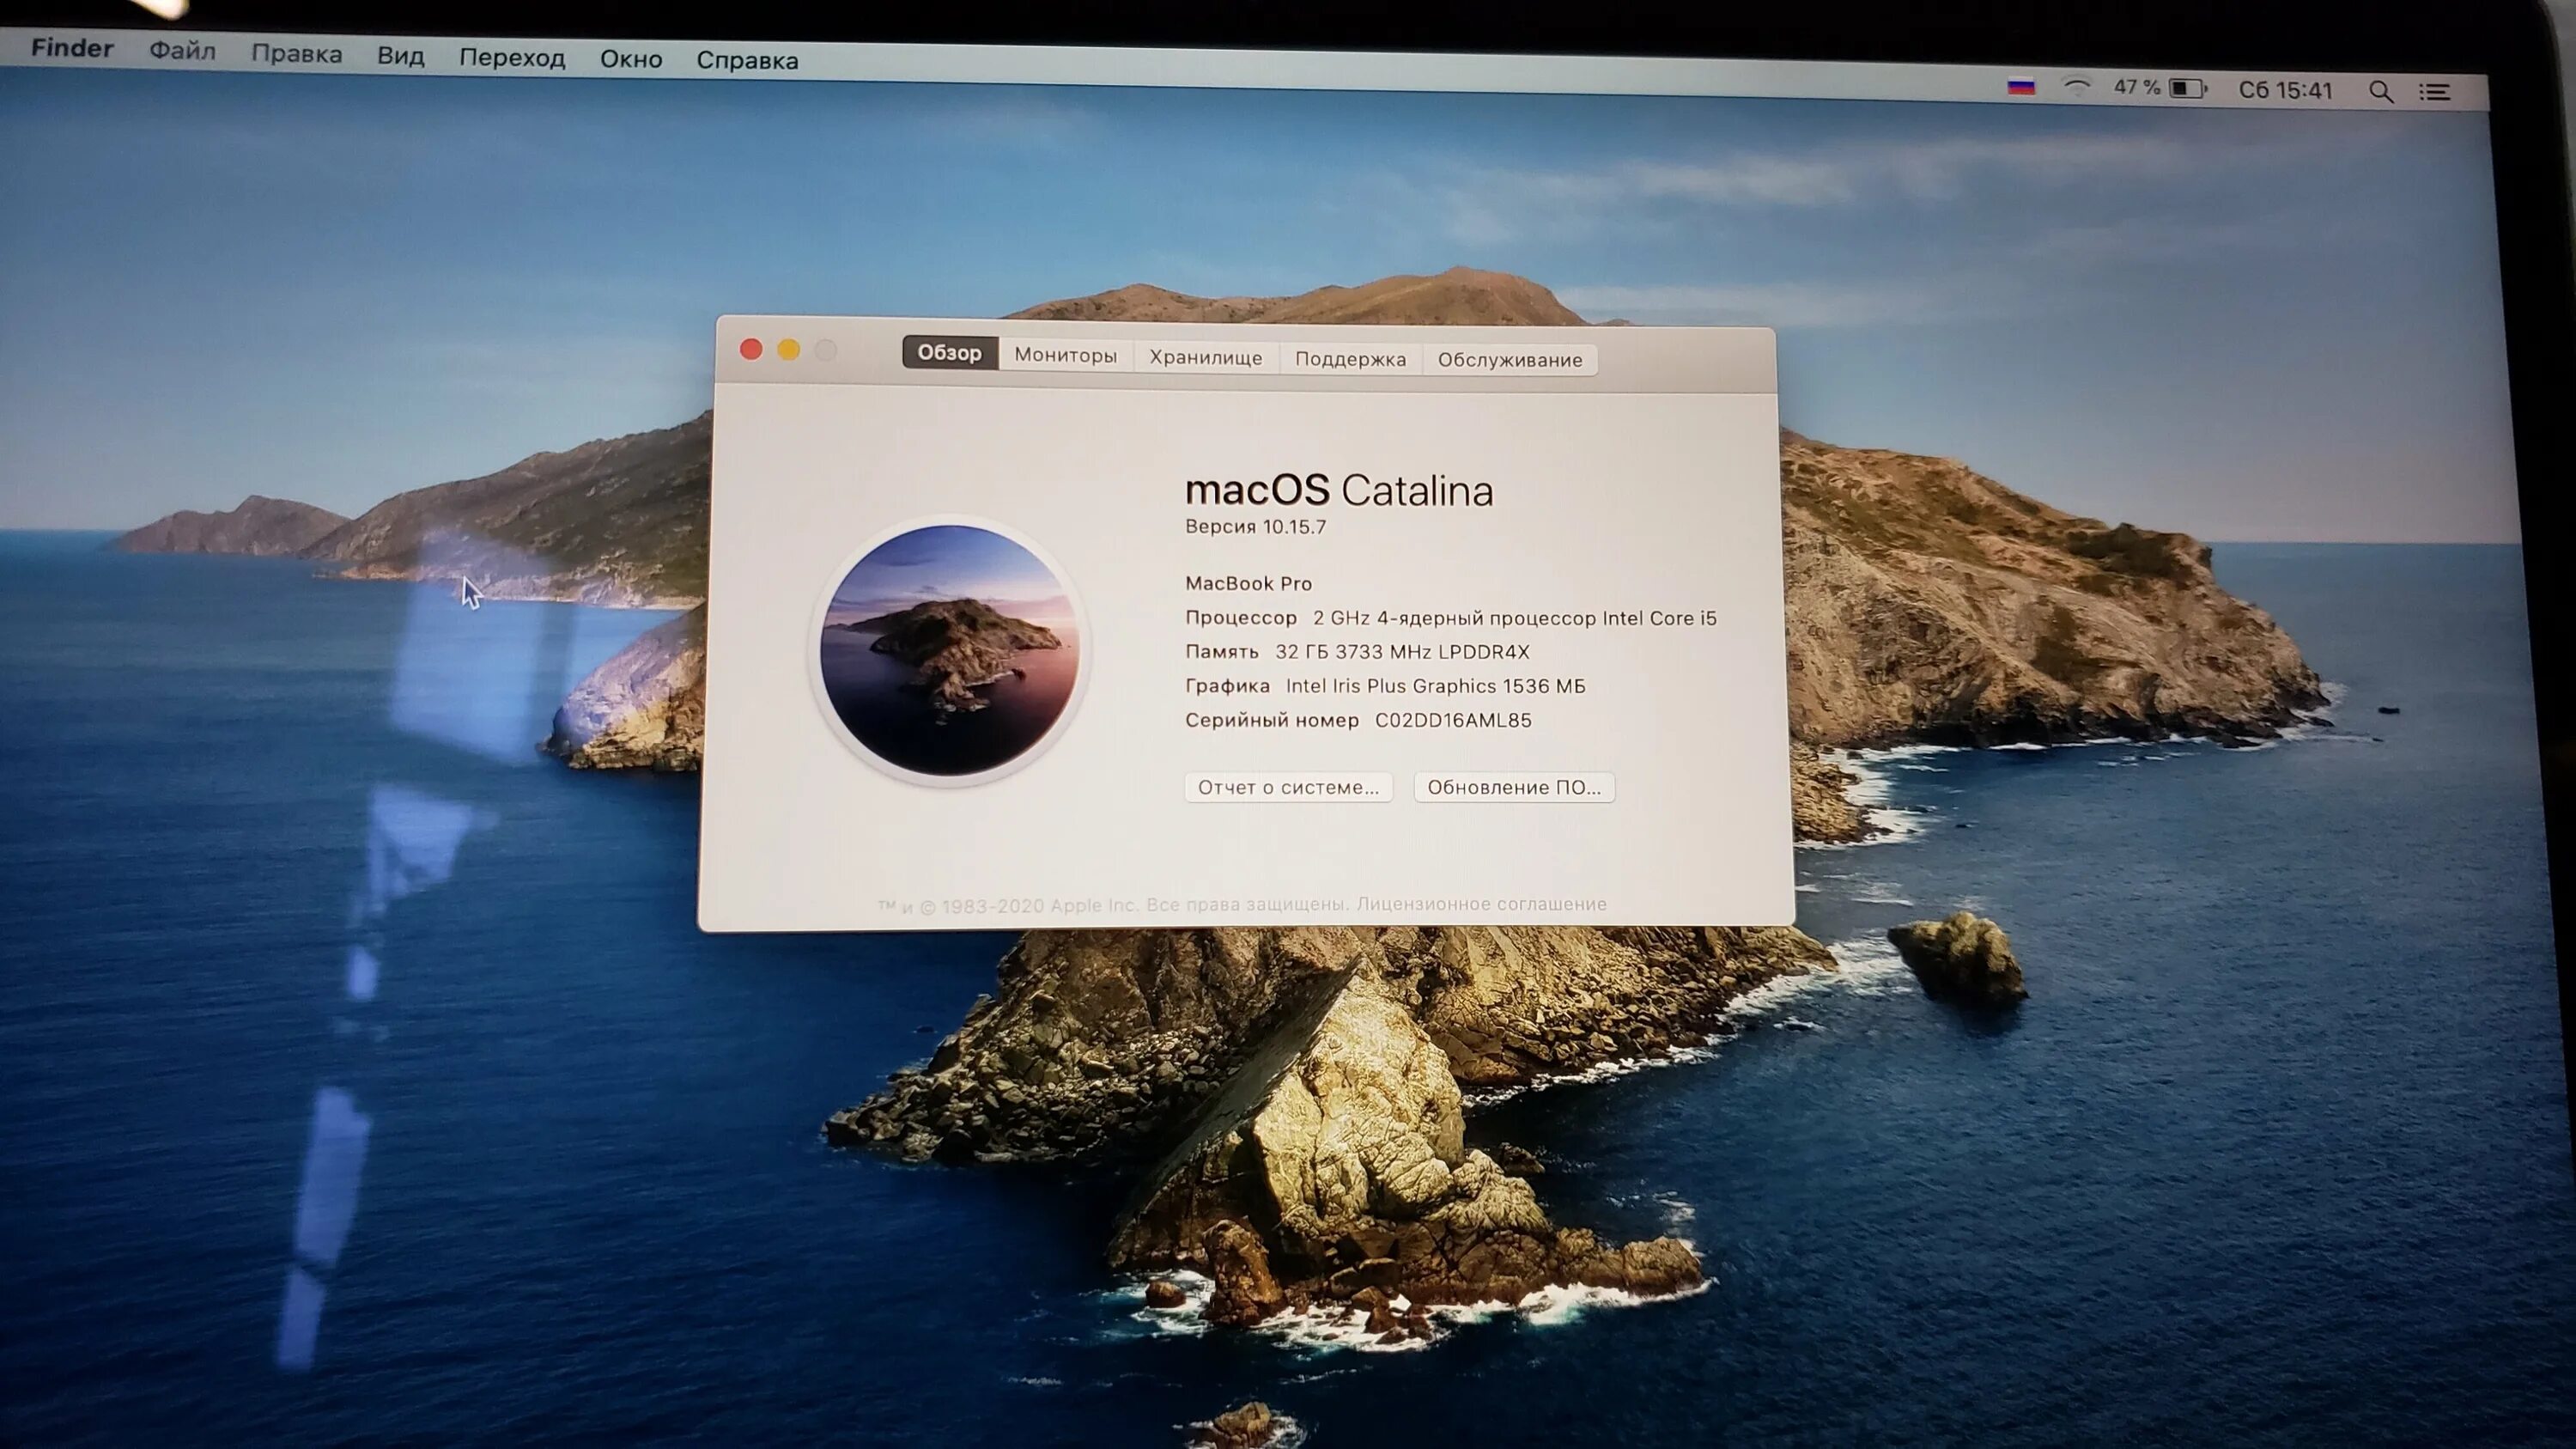
Task: Click the Обновление ПО... button
Action: click(1514, 787)
